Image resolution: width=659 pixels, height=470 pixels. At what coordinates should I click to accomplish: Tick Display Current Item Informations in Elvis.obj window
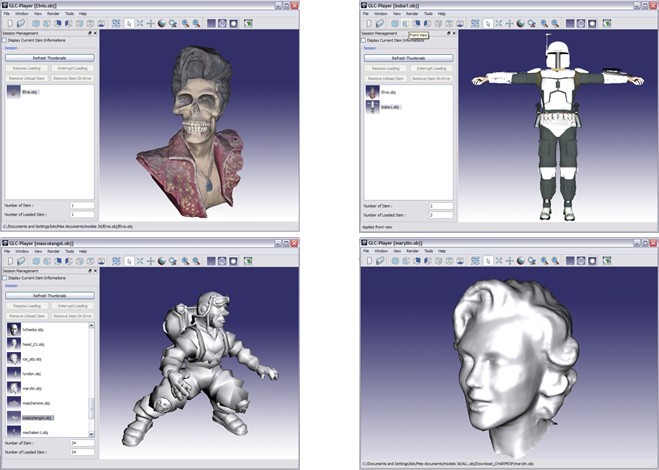(5, 40)
